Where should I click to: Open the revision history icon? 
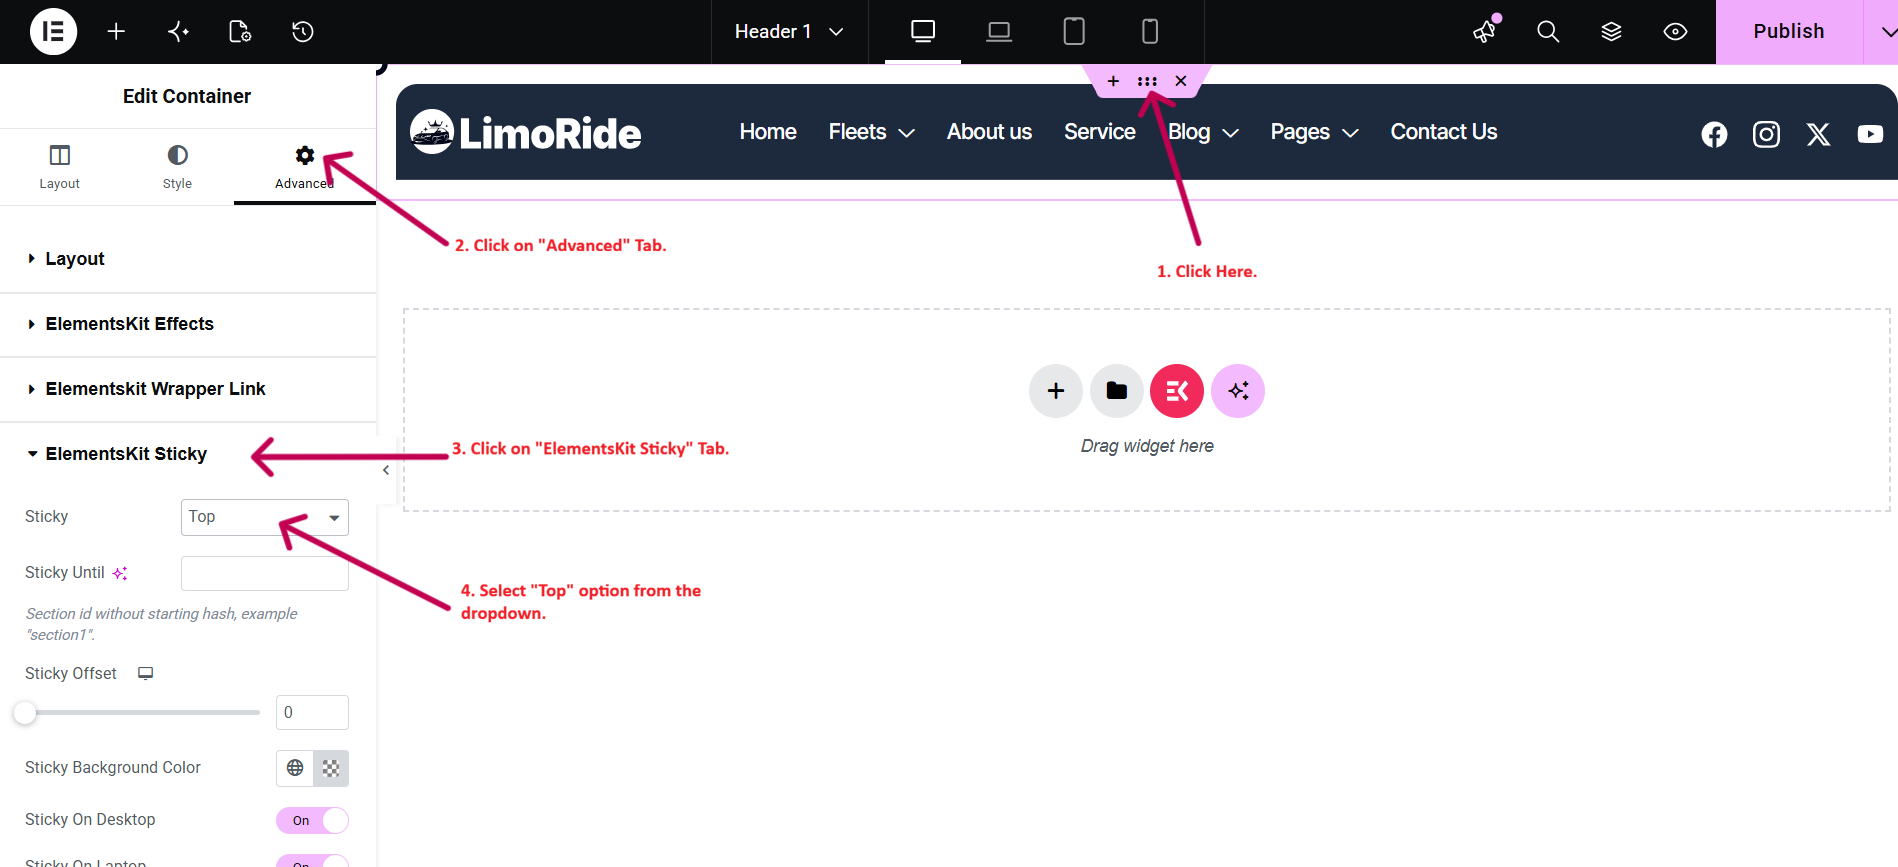[x=302, y=32]
